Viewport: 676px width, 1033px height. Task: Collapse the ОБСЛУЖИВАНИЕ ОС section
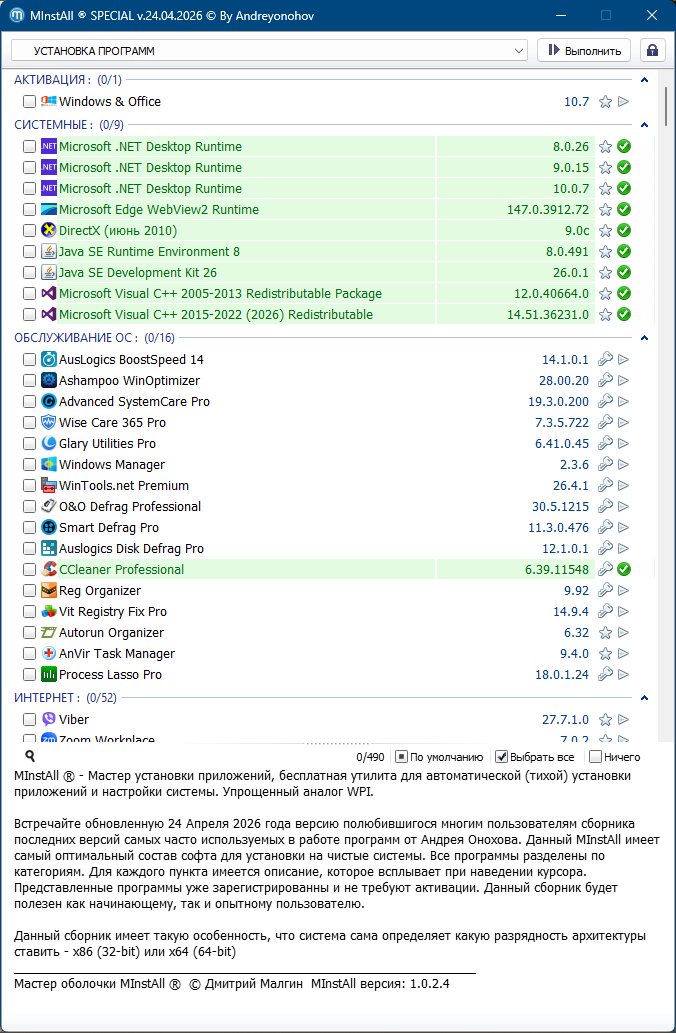coord(645,338)
